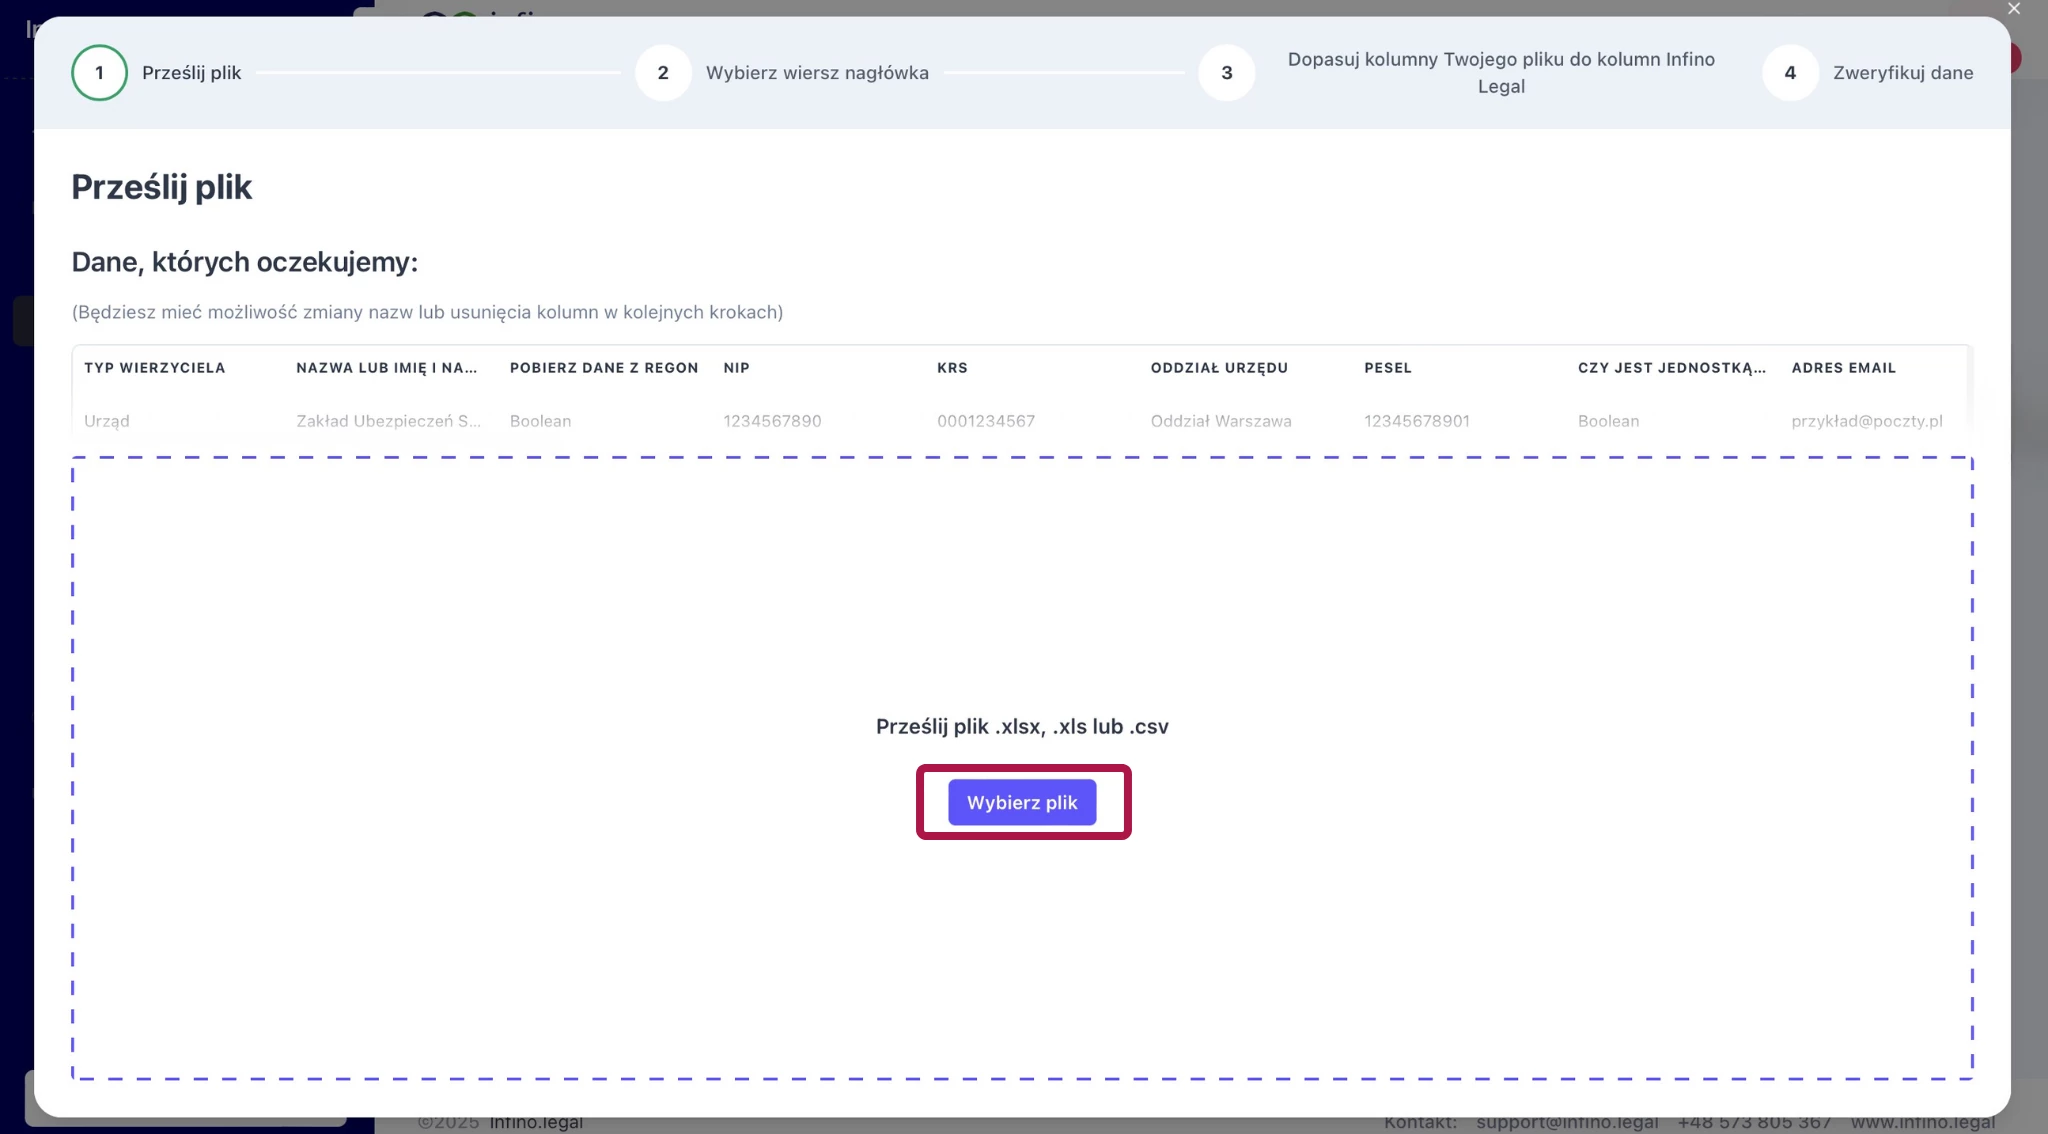2048x1134 pixels.
Task: Click the PESEL column header
Action: pos(1388,368)
